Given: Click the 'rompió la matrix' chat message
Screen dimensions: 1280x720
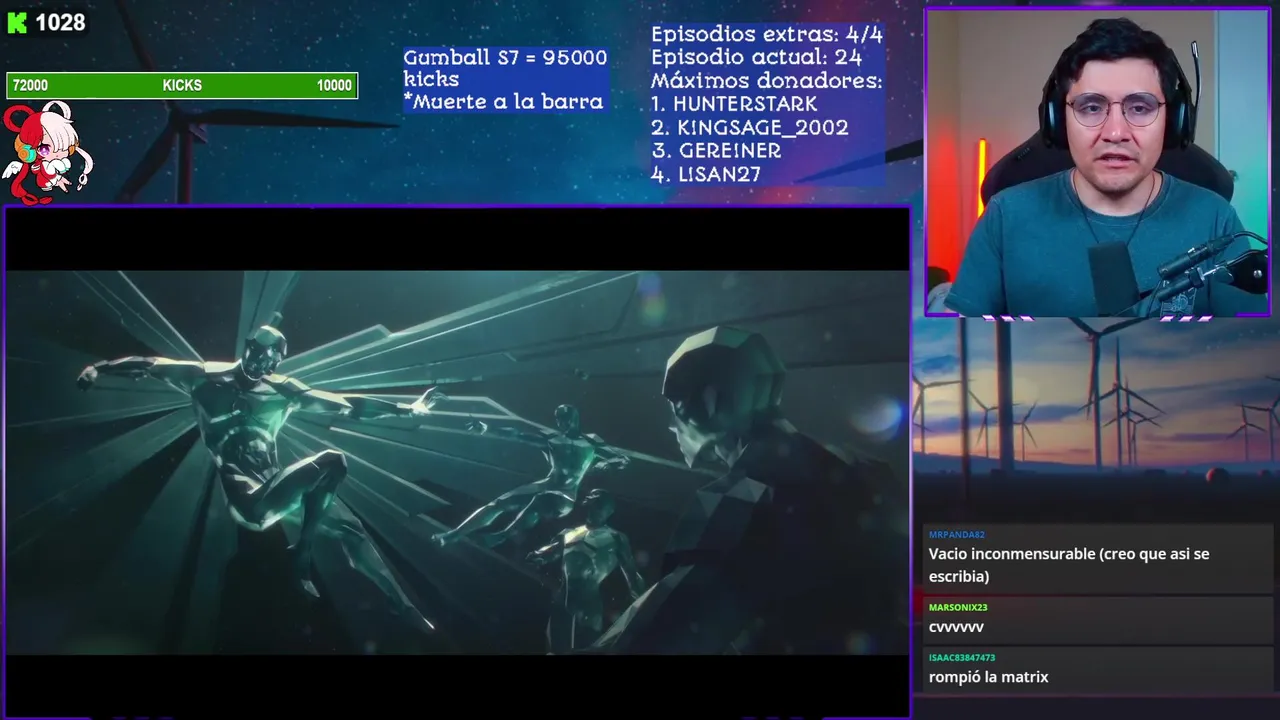Looking at the screenshot, I should point(988,677).
